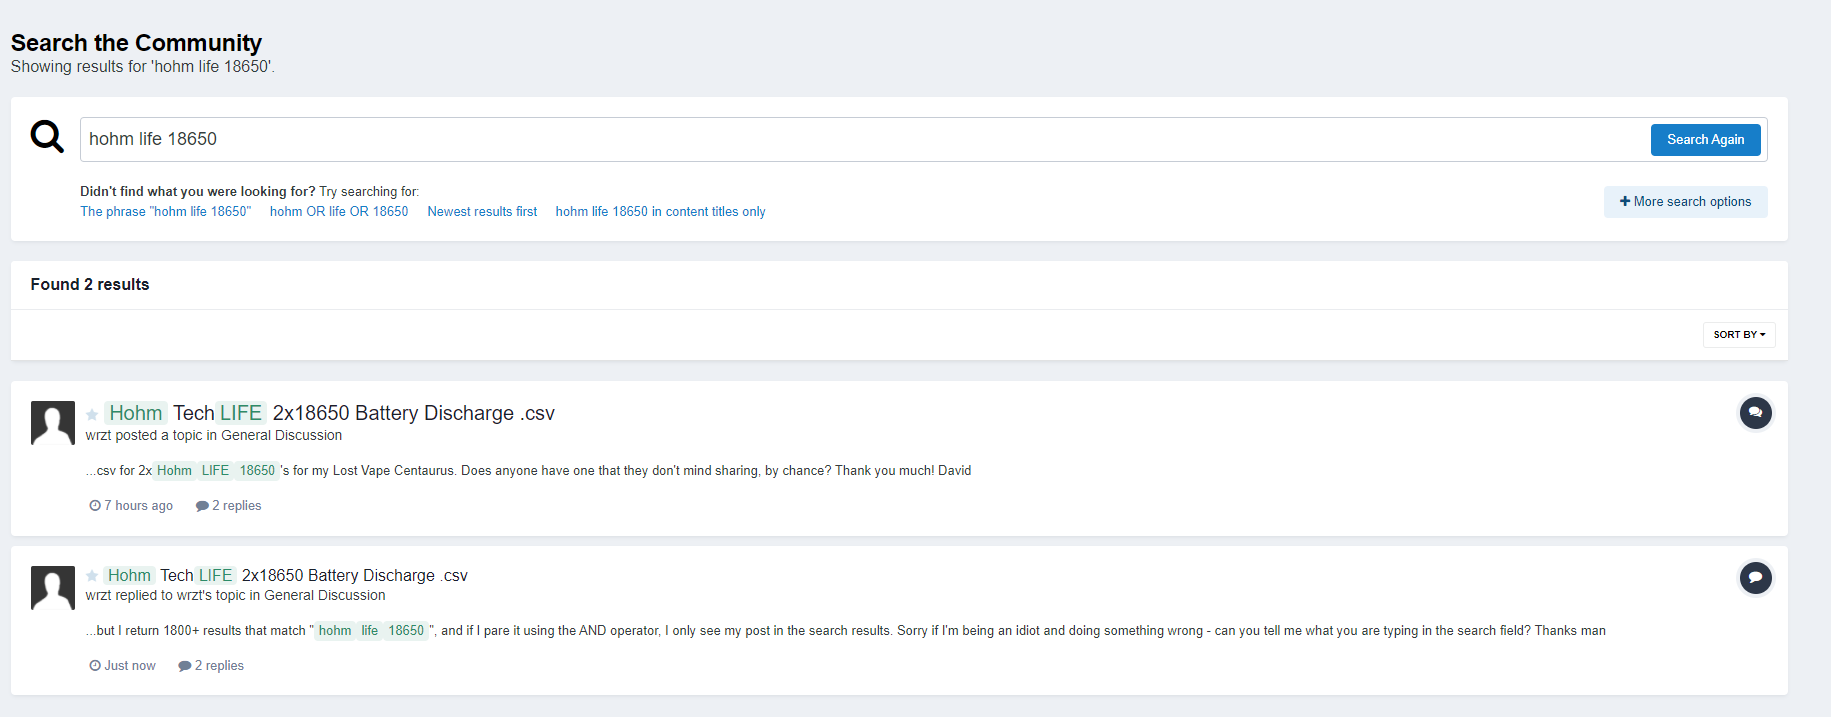Expand More search options
1831x717 pixels.
point(1685,202)
